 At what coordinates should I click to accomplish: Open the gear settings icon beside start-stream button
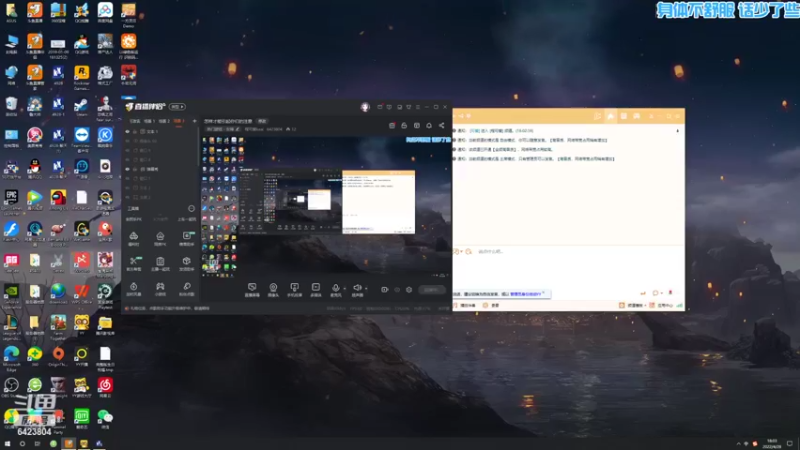[409, 290]
